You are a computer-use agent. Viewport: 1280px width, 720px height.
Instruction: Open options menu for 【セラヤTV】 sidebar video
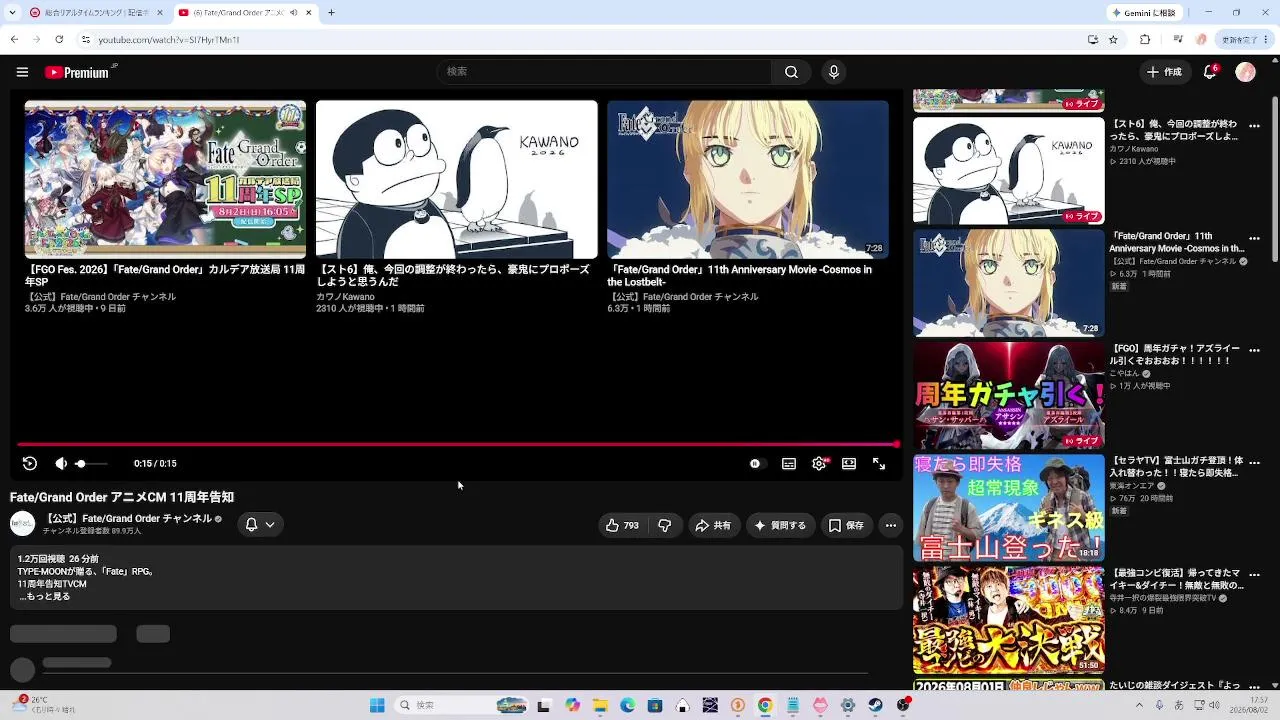(1255, 463)
